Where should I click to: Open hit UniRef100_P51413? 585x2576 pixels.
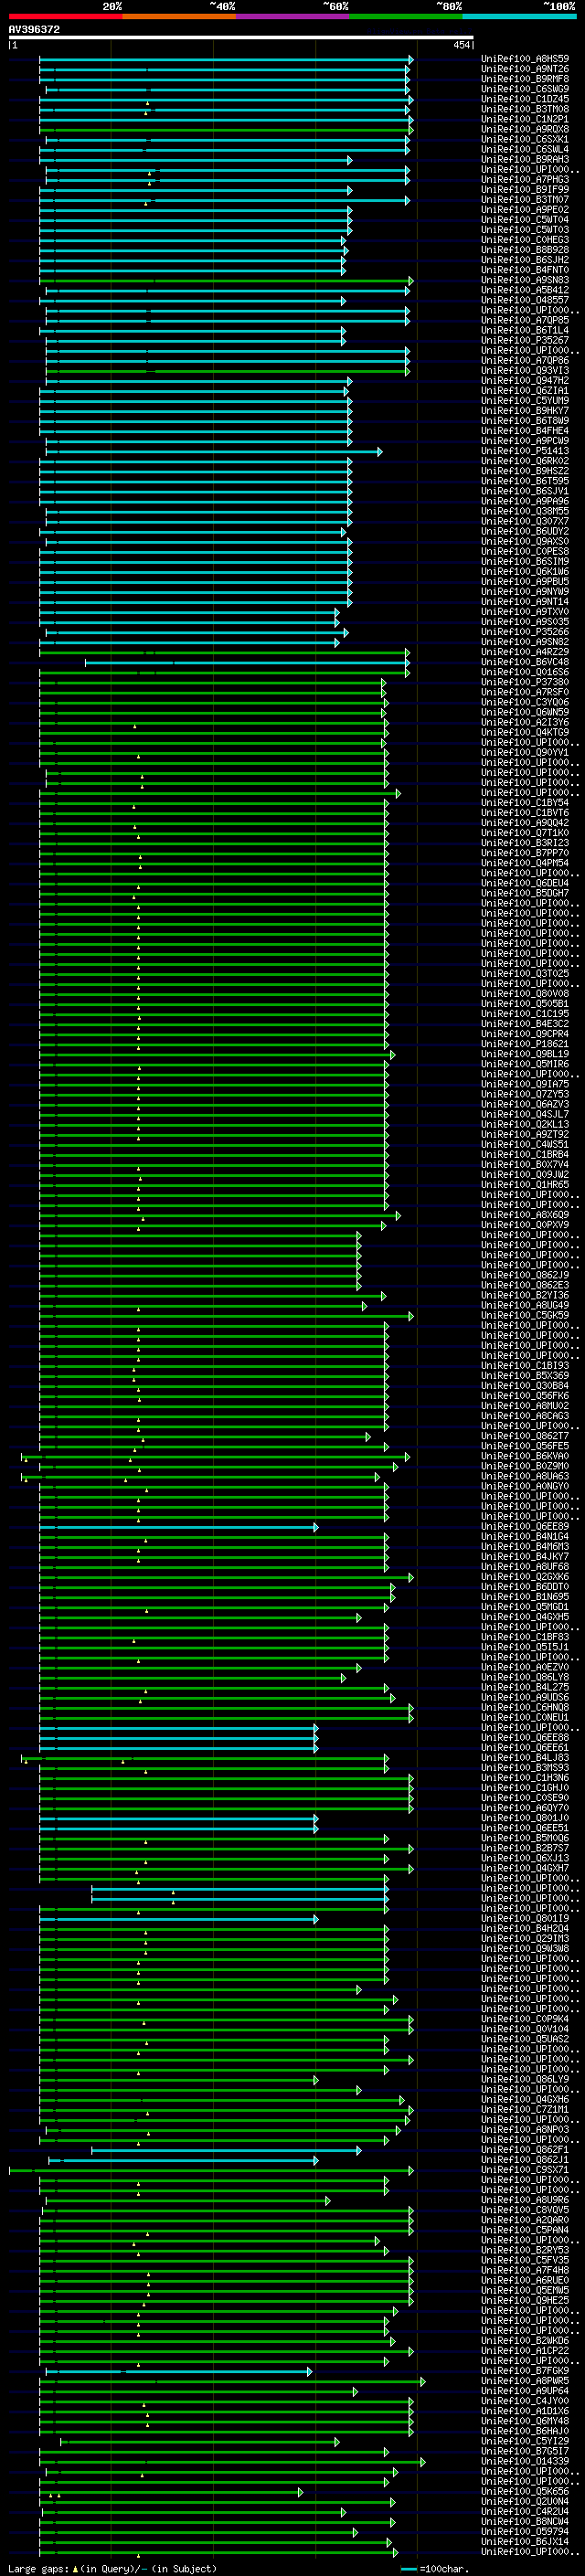525,451
